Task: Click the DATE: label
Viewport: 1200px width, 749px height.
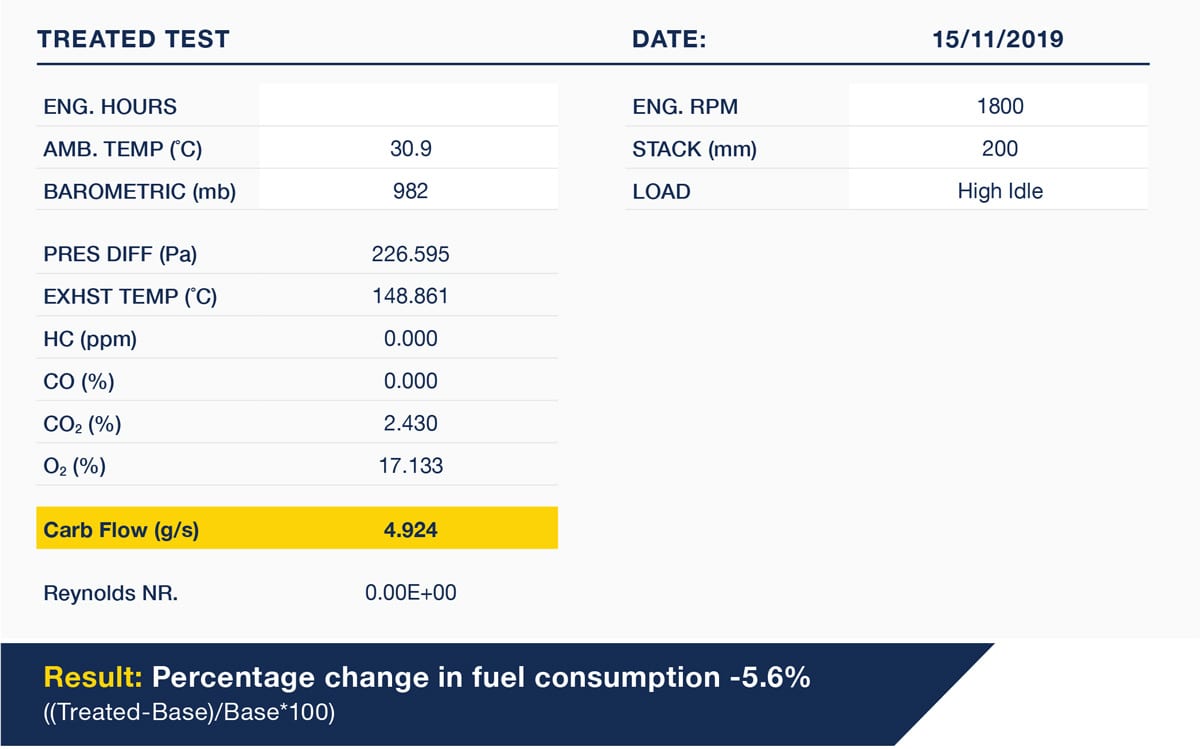Action: 669,40
